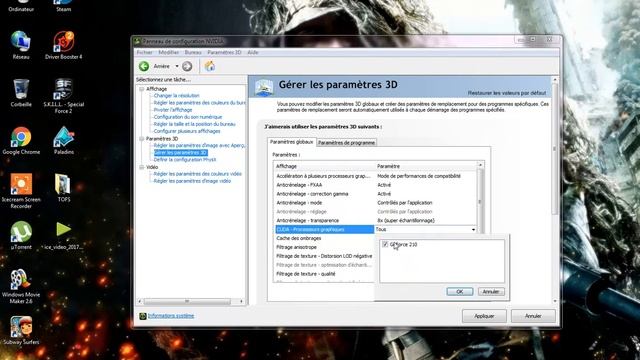This screenshot has width=640, height=360.
Task: Open the Modifier menu
Action: point(169,53)
